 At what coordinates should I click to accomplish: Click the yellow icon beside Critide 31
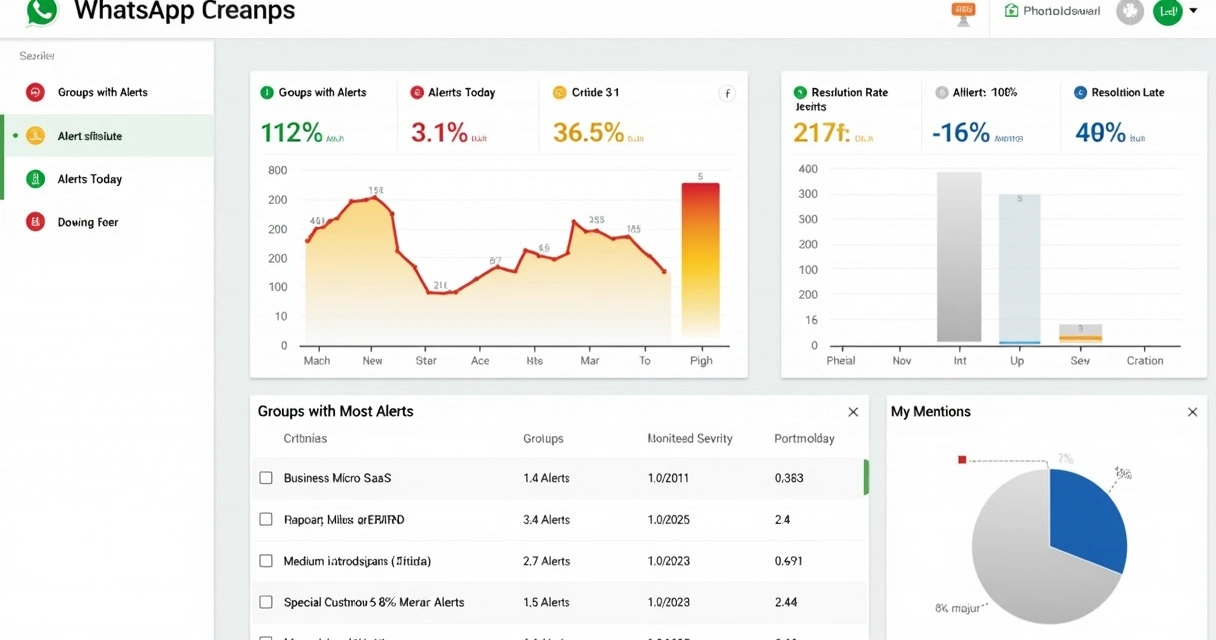click(559, 92)
